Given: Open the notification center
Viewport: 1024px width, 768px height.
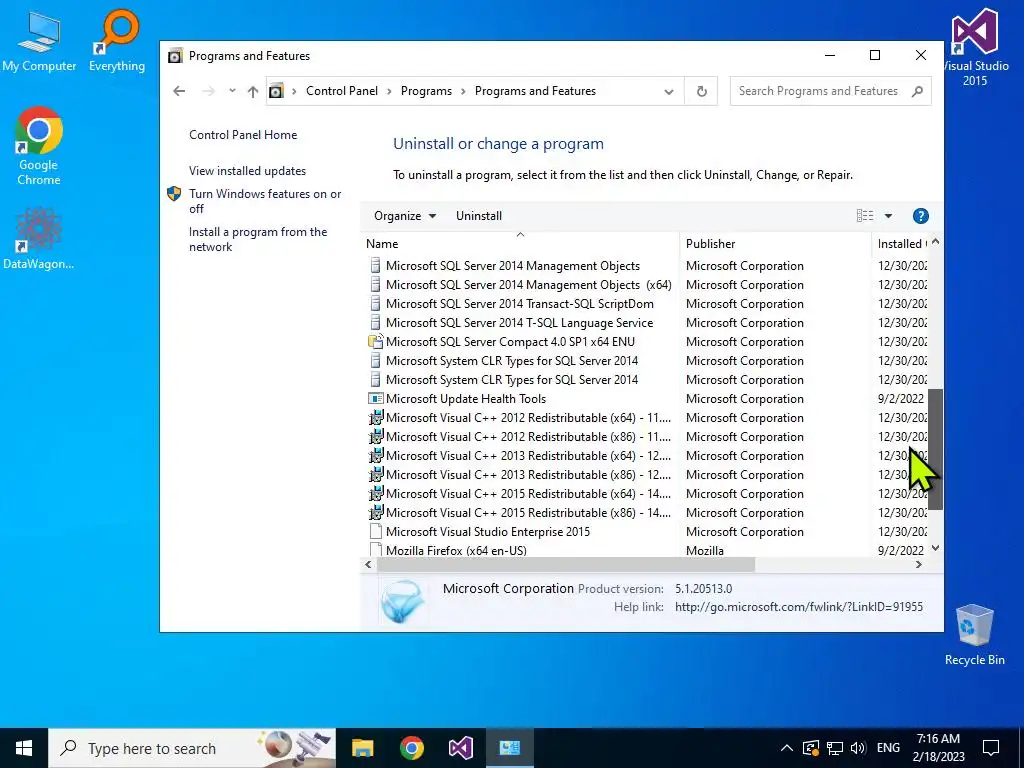Looking at the screenshot, I should [x=991, y=748].
